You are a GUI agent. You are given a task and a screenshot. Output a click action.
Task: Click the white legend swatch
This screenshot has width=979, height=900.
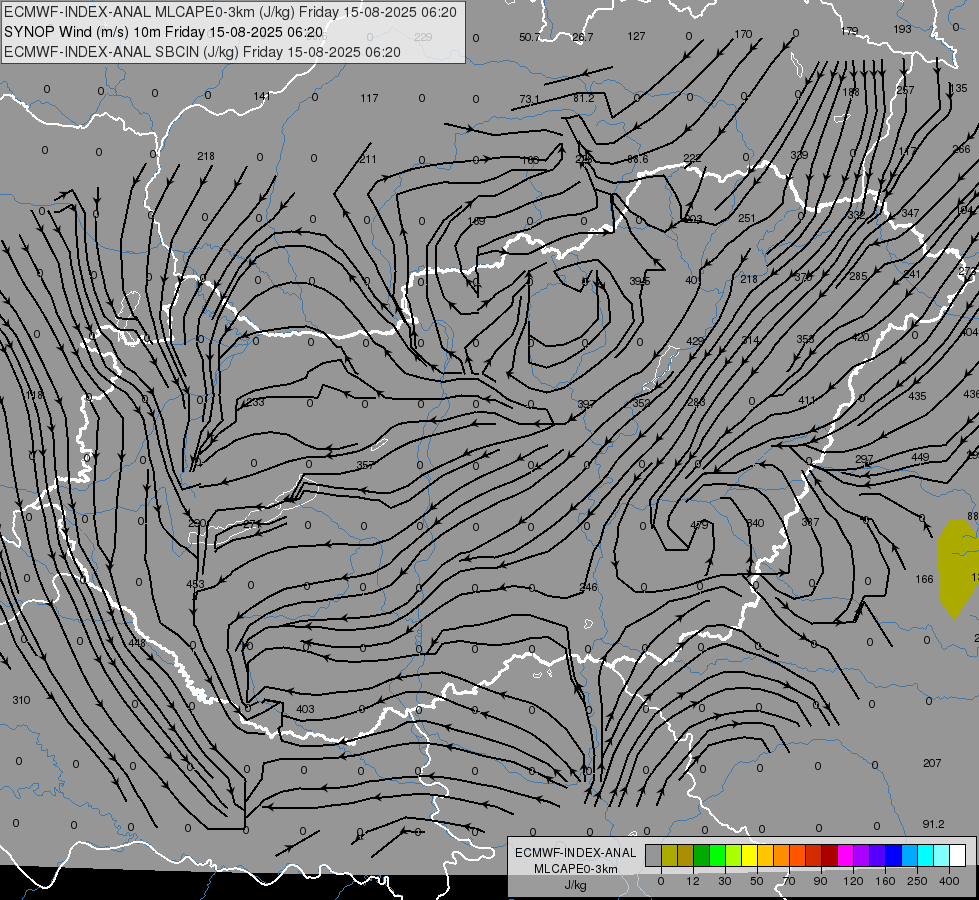pos(957,856)
